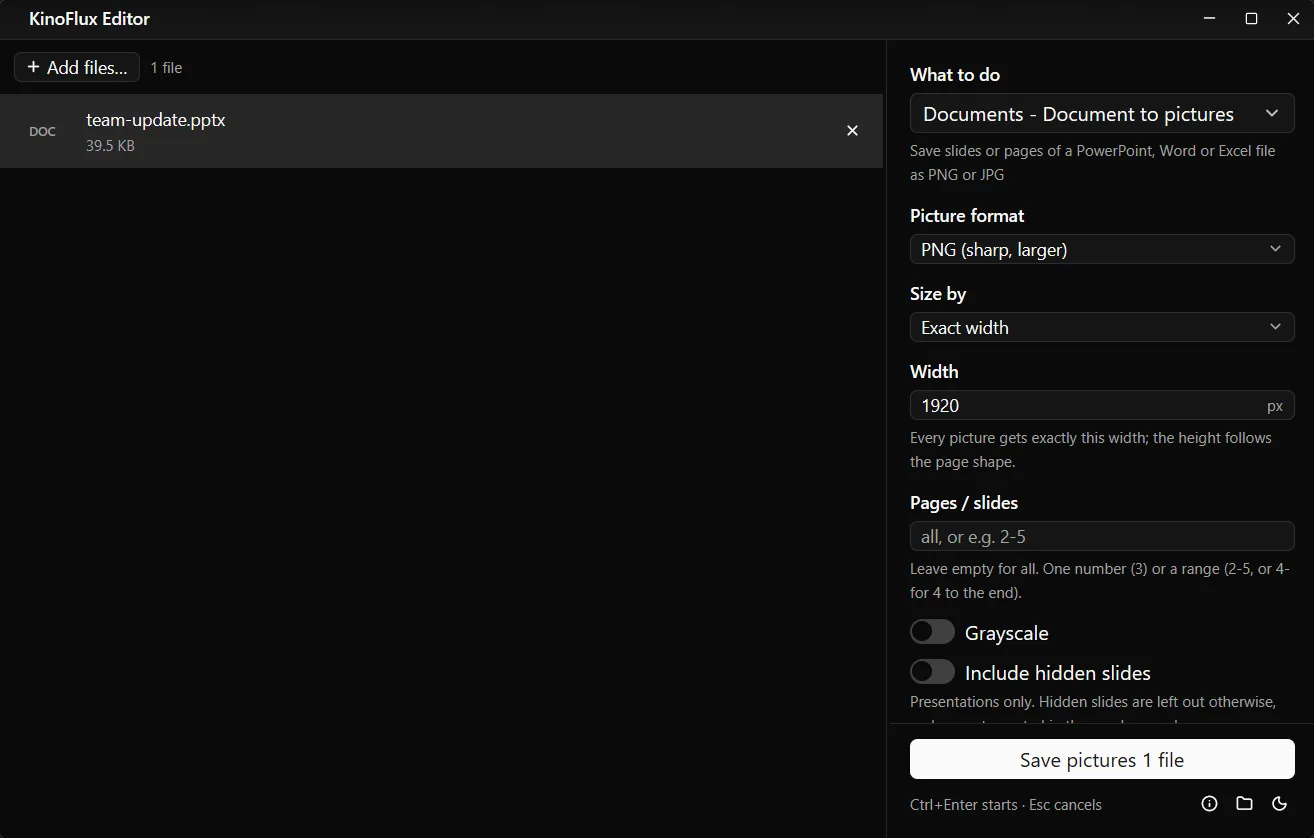Click the Pages / slides range field
Viewport: 1314px width, 838px height.
click(x=1102, y=536)
